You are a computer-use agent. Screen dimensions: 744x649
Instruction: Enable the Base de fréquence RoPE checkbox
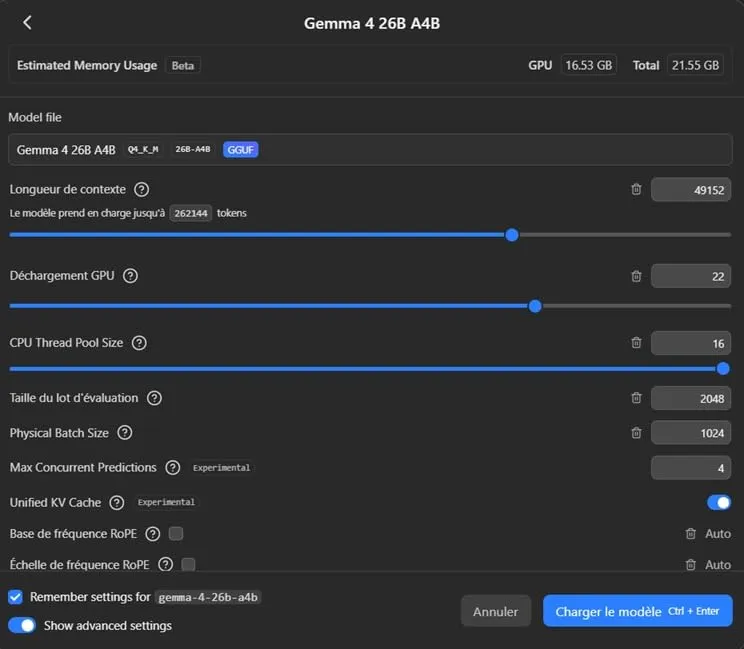pos(176,534)
